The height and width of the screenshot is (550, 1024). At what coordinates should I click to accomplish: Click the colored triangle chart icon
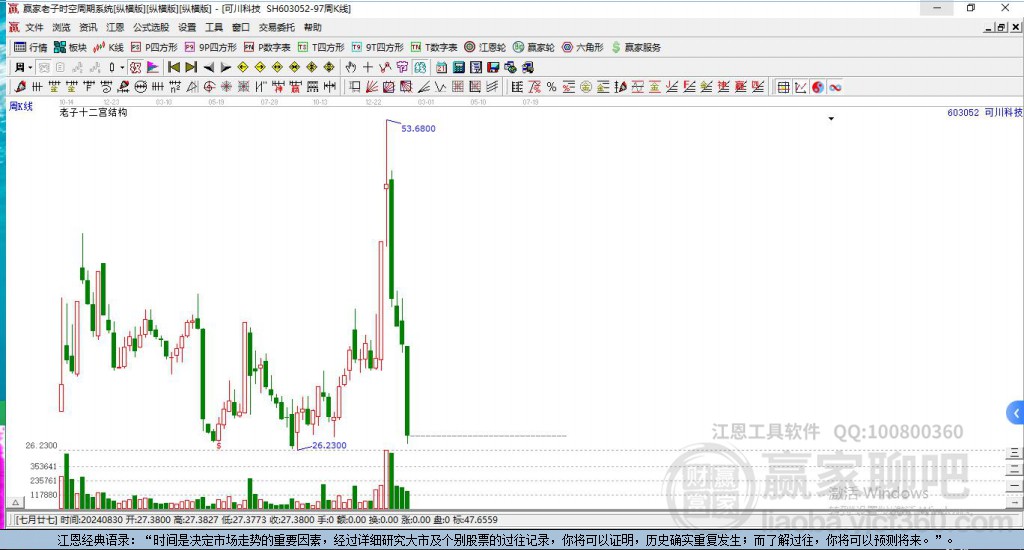click(153, 67)
